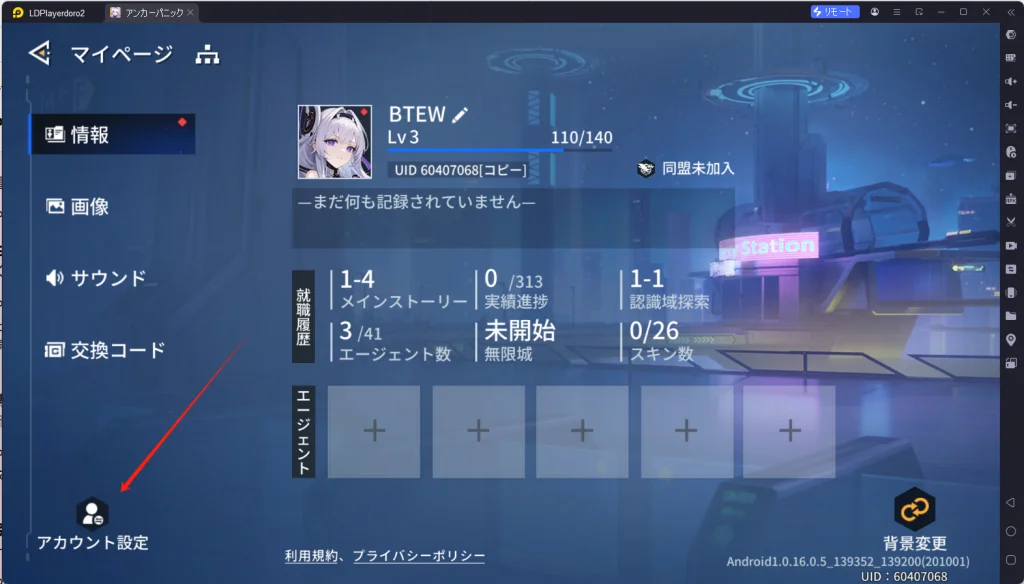Tap the Android home circle
The image size is (1024, 584).
click(x=1010, y=531)
